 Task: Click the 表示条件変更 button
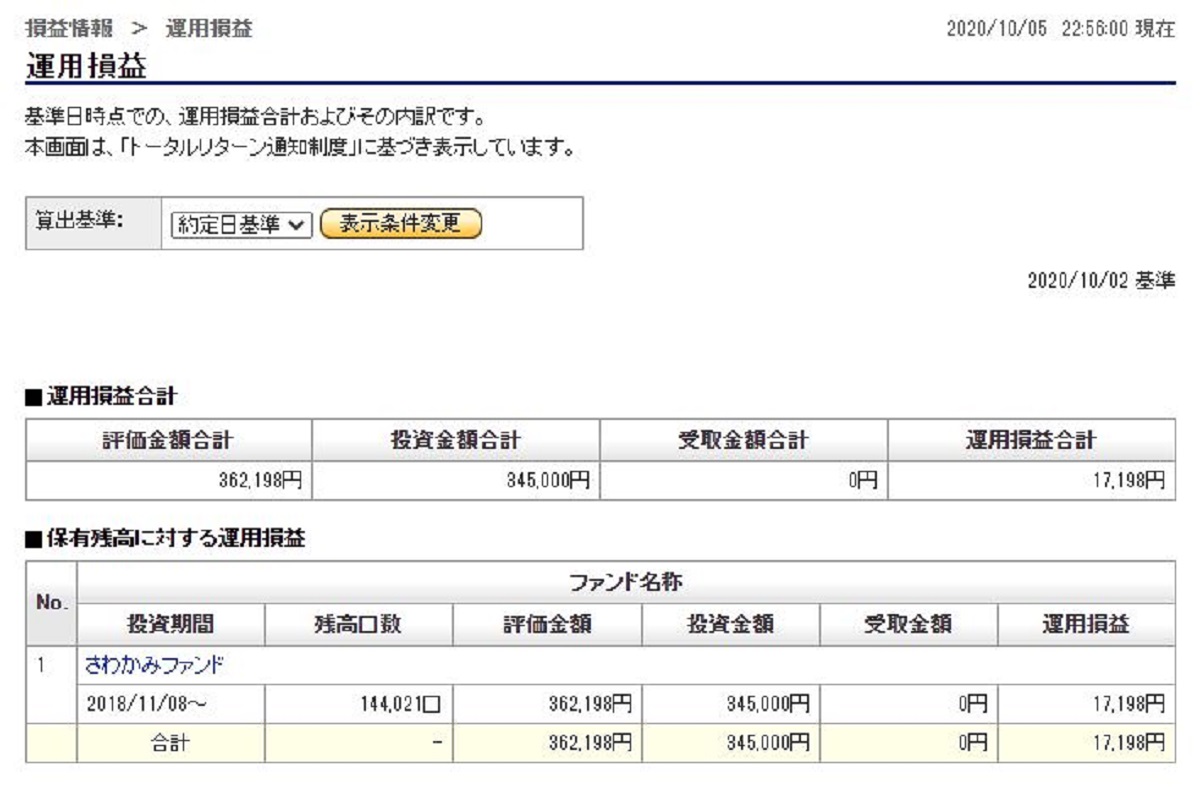401,223
